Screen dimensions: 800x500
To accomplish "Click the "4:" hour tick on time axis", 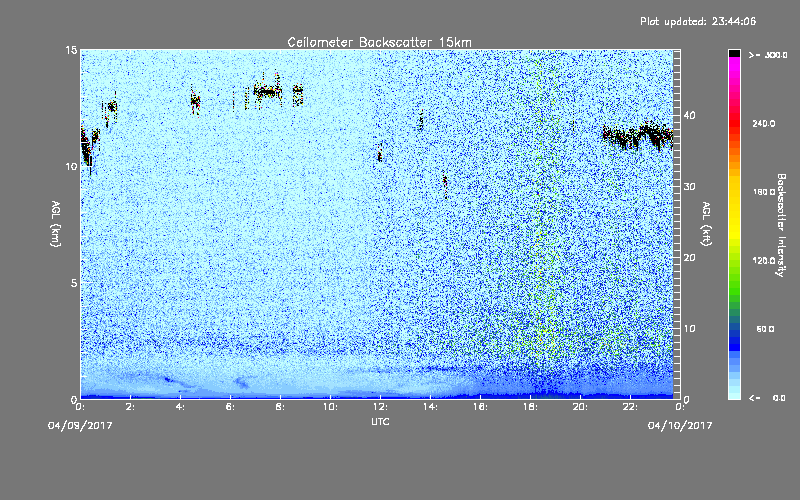I will coord(180,407).
